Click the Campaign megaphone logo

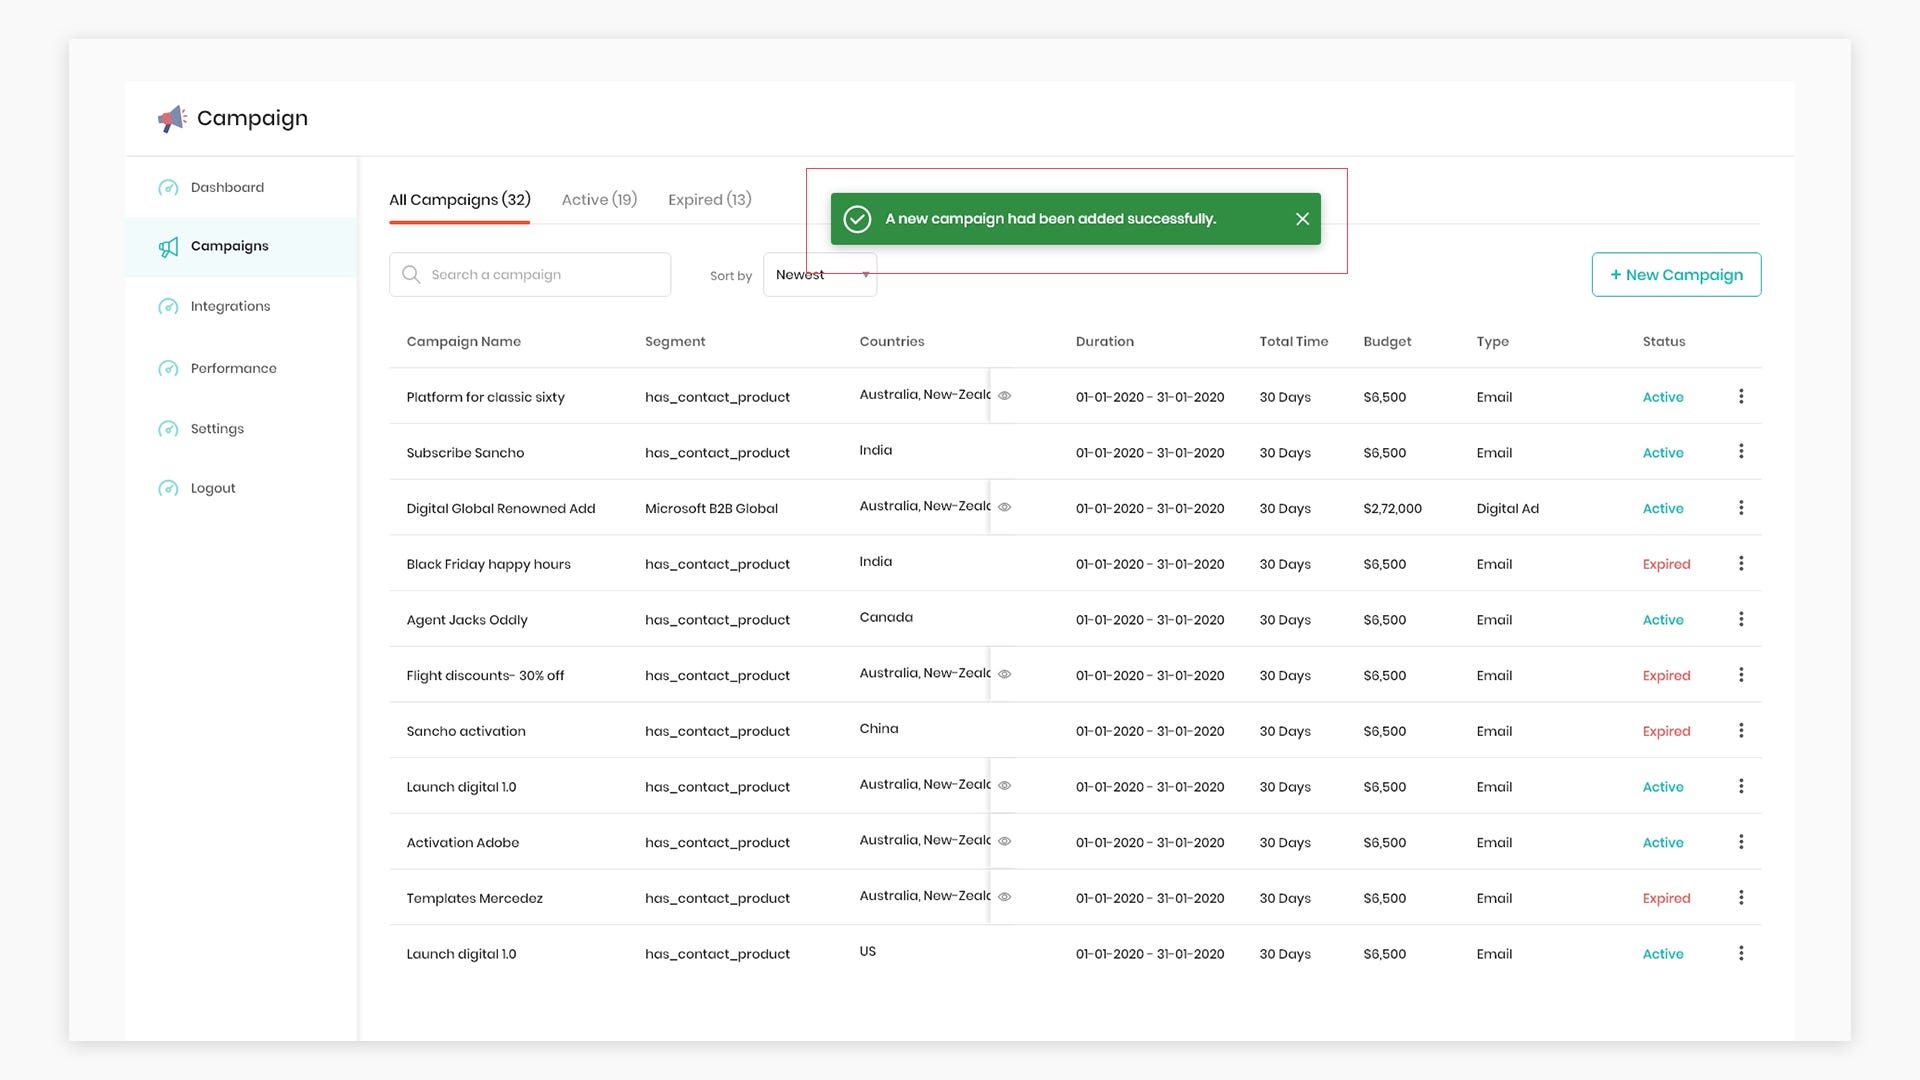pos(172,119)
